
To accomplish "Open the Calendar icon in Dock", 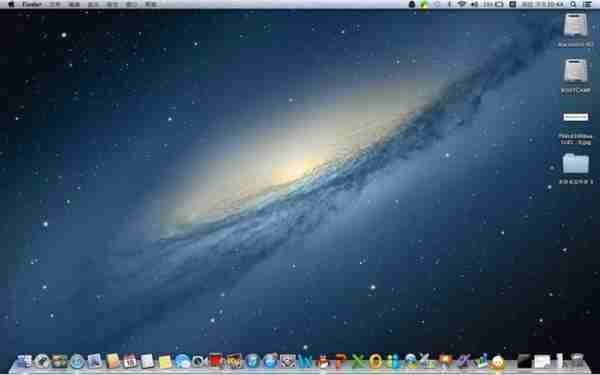I will (130, 361).
